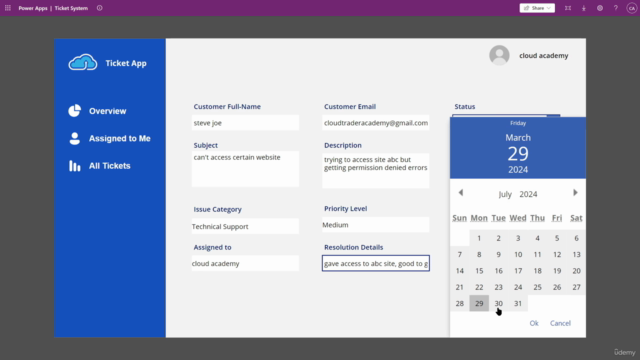Select July 4 in the calendar
The width and height of the screenshot is (640, 360).
[x=538, y=238]
